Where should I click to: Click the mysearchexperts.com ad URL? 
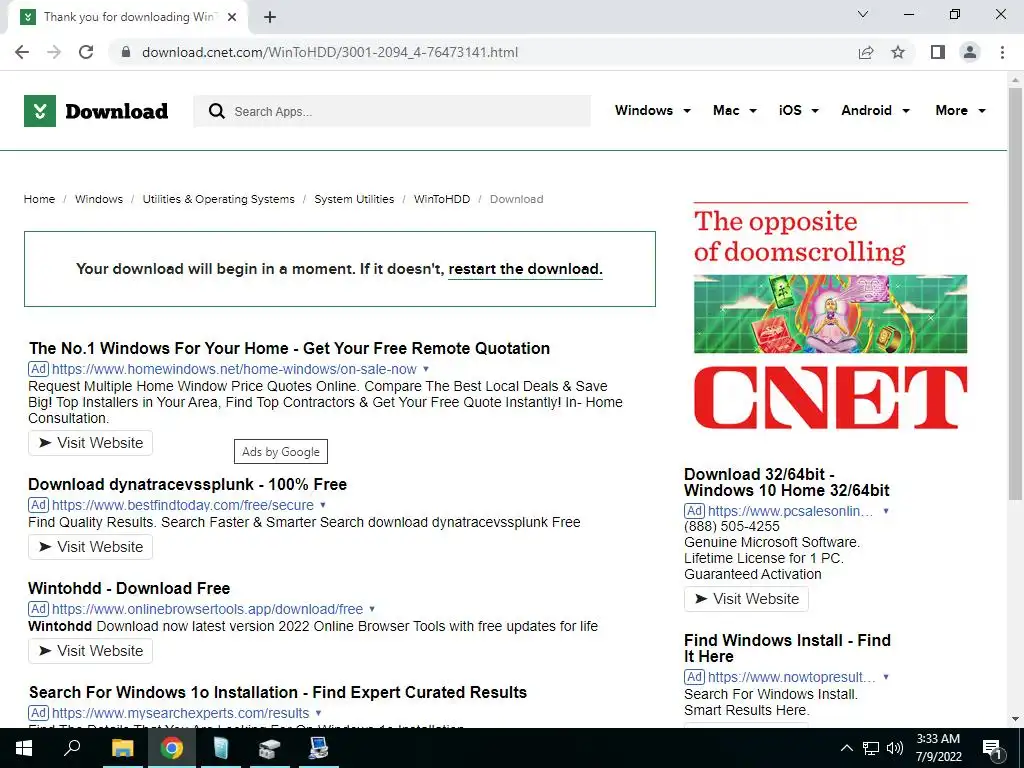tap(180, 713)
